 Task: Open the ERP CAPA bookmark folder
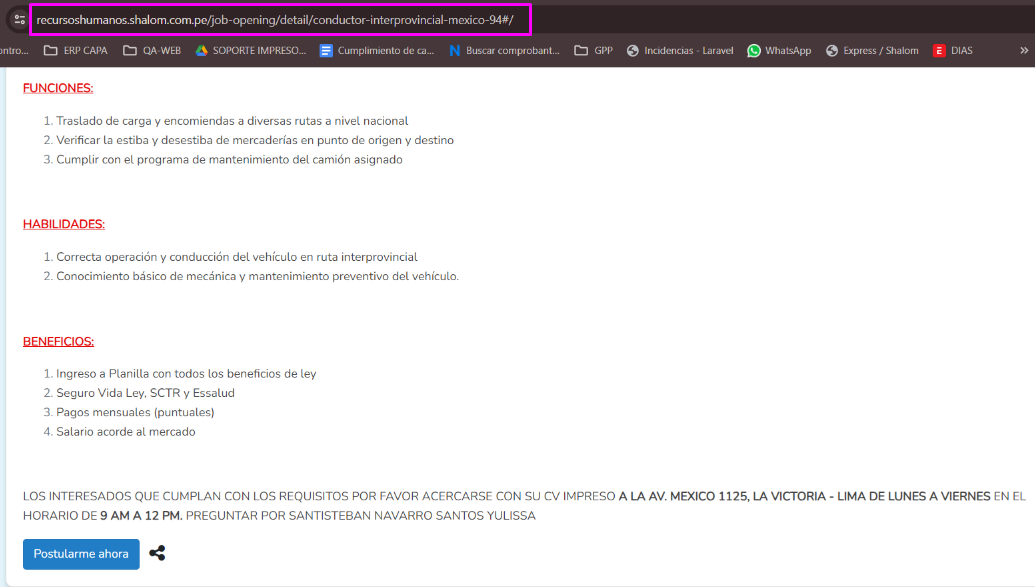point(76,50)
